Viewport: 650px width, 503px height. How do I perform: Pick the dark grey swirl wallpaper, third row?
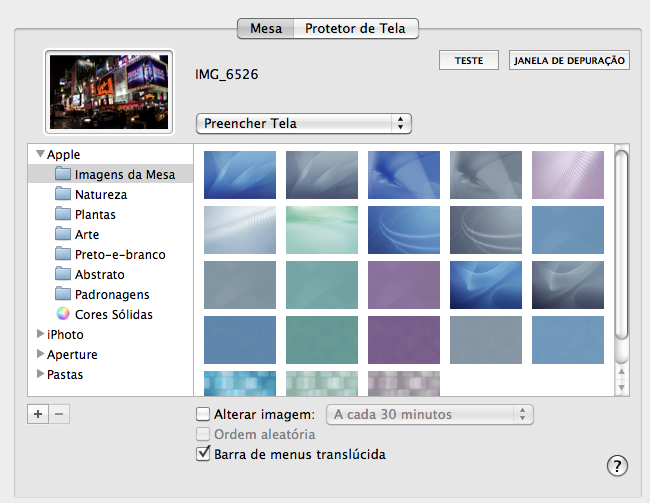point(568,285)
